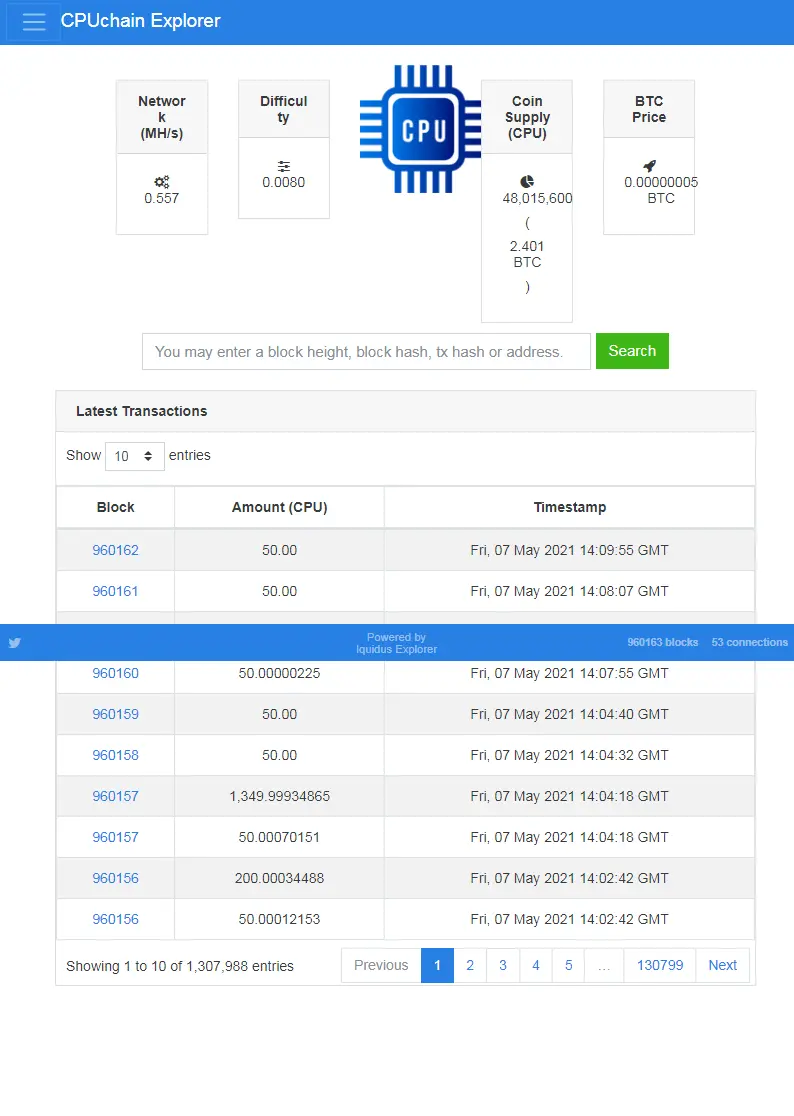Viewport: 794px width, 1116px height.
Task: Click timestamp Fri, 07 May 2021 14:04:40 GMT
Action: coord(569,715)
